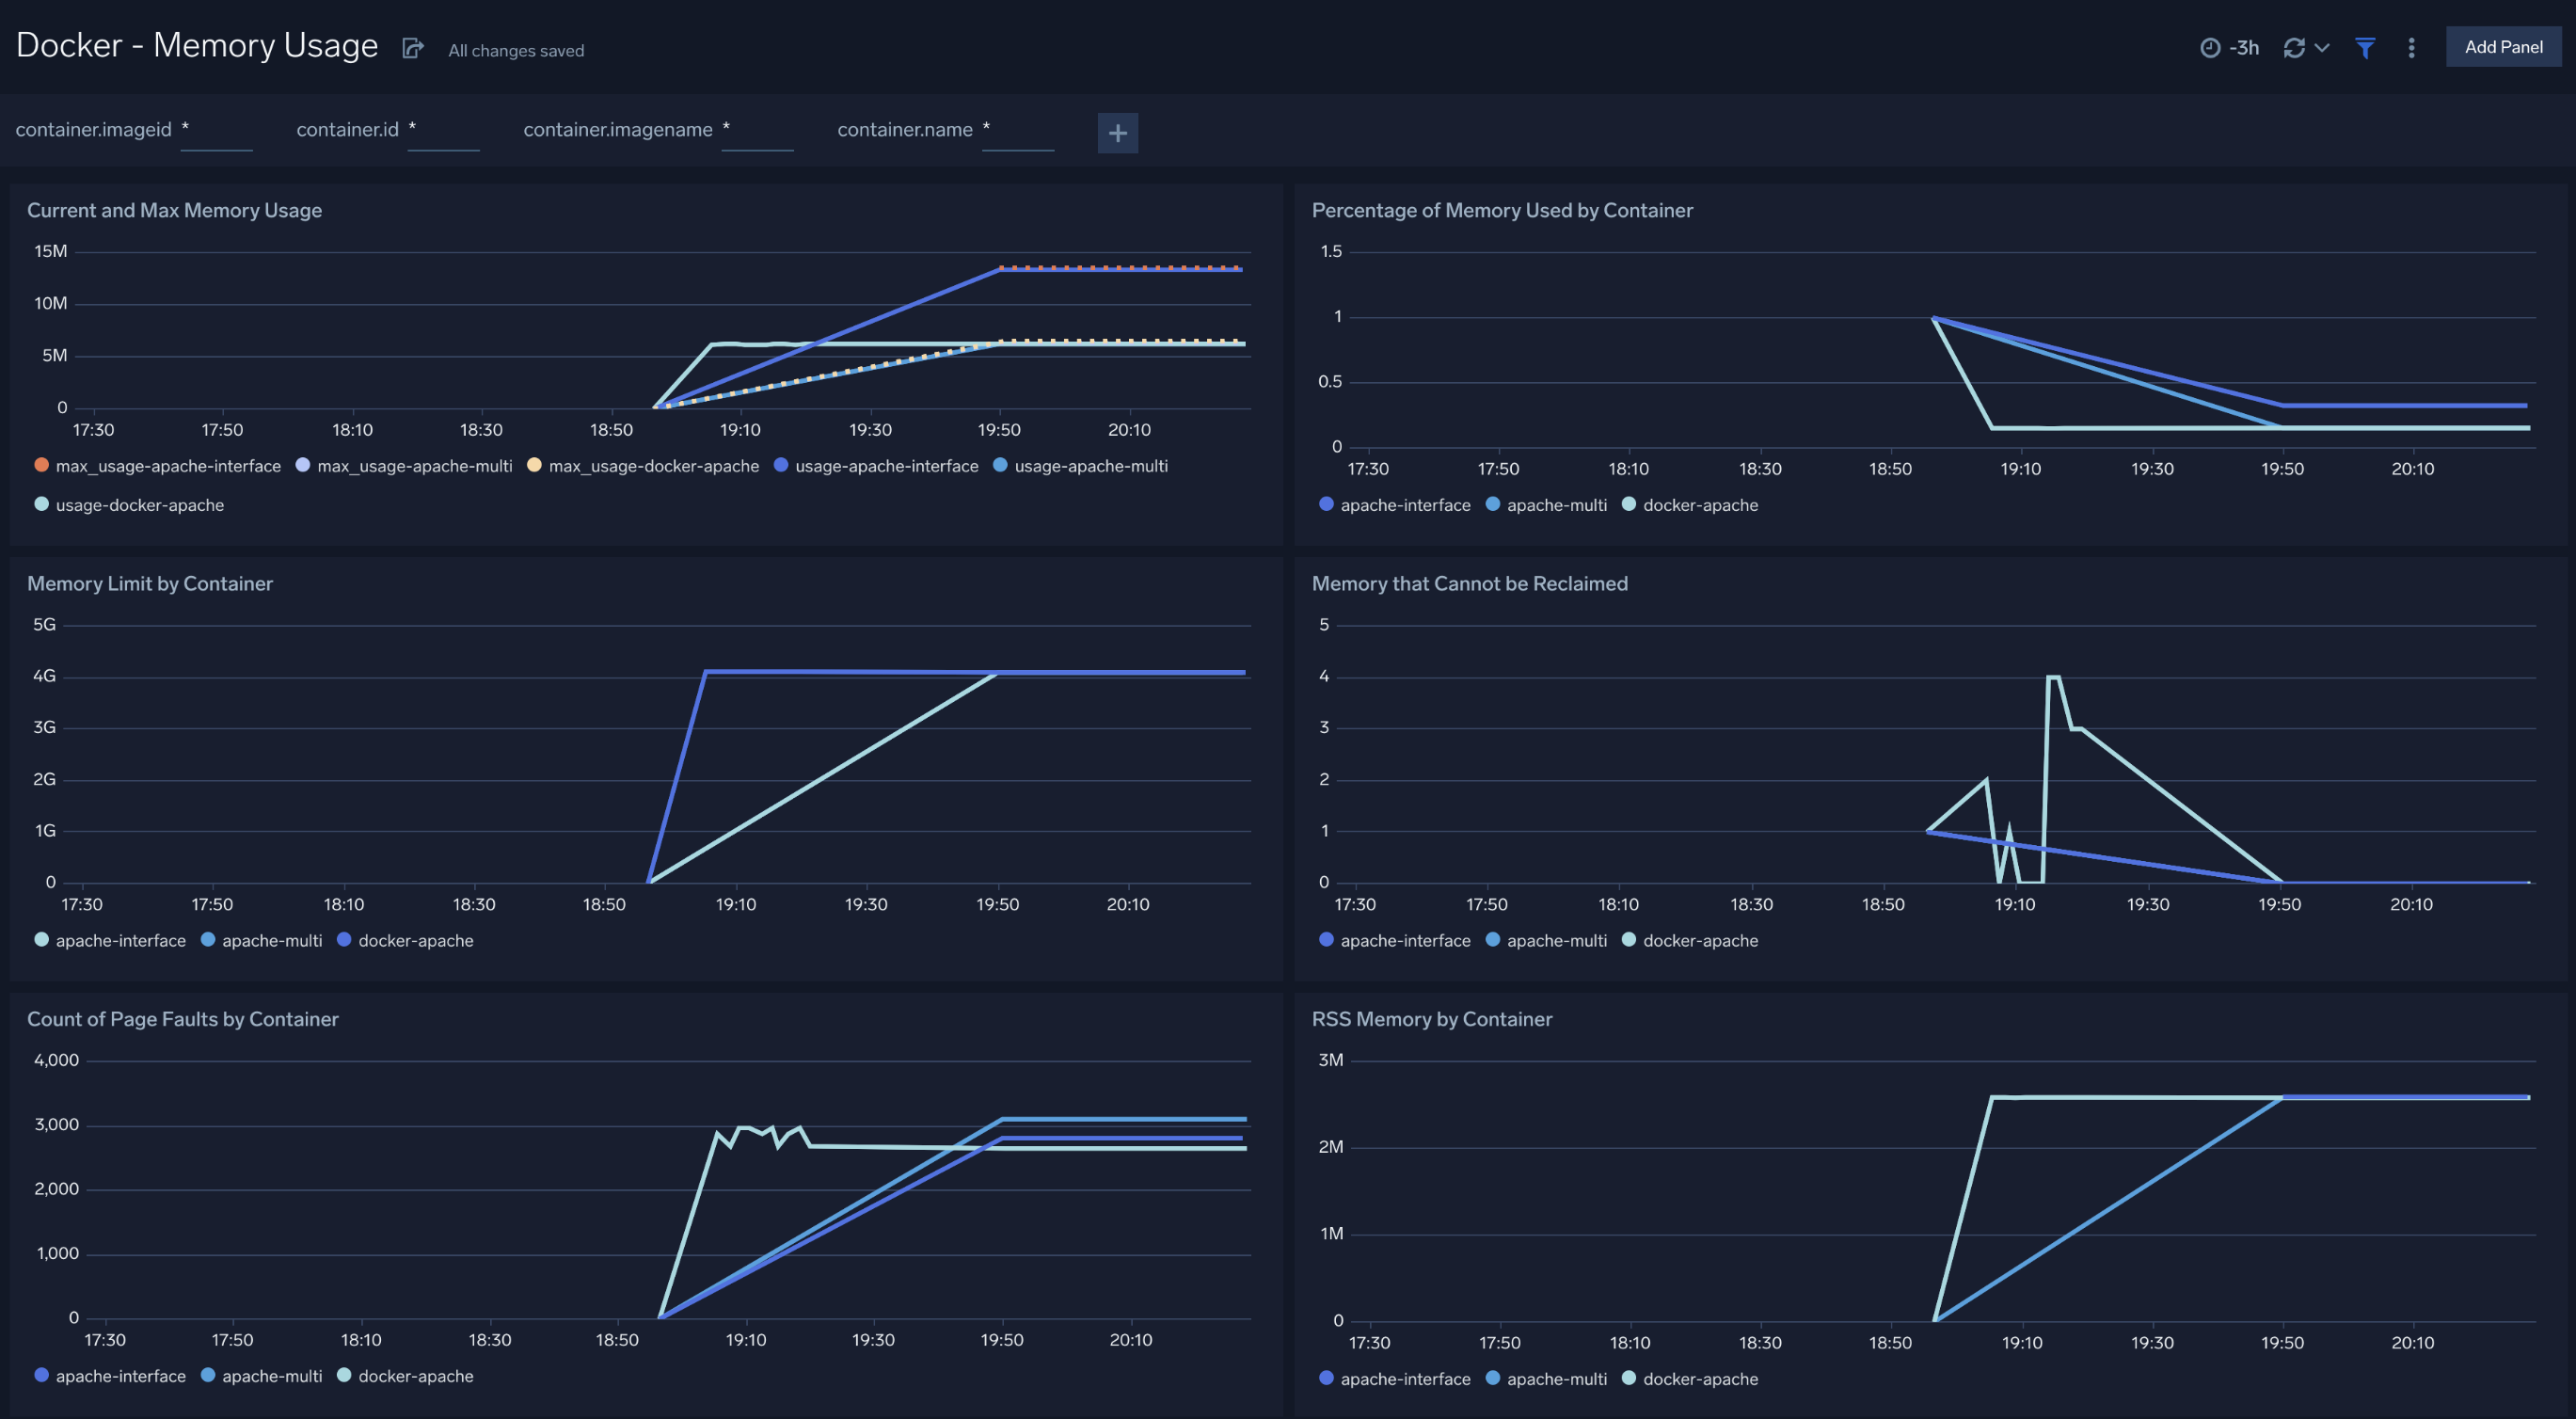Click the share dashboard icon
The image size is (2576, 1419).
tap(411, 47)
